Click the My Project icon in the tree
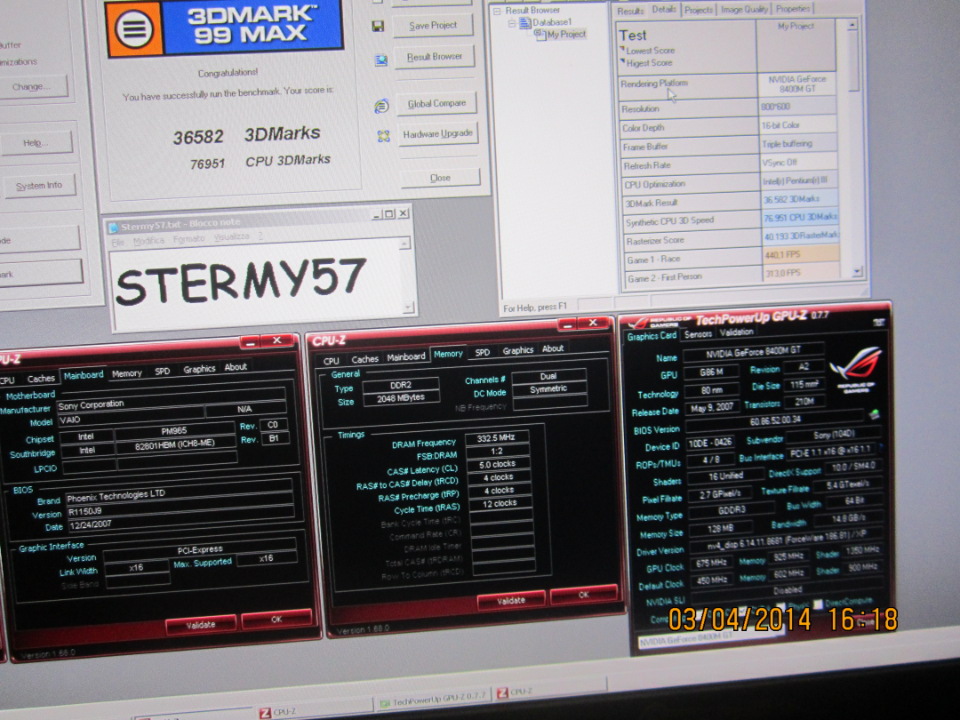The height and width of the screenshot is (720, 960). pos(539,33)
